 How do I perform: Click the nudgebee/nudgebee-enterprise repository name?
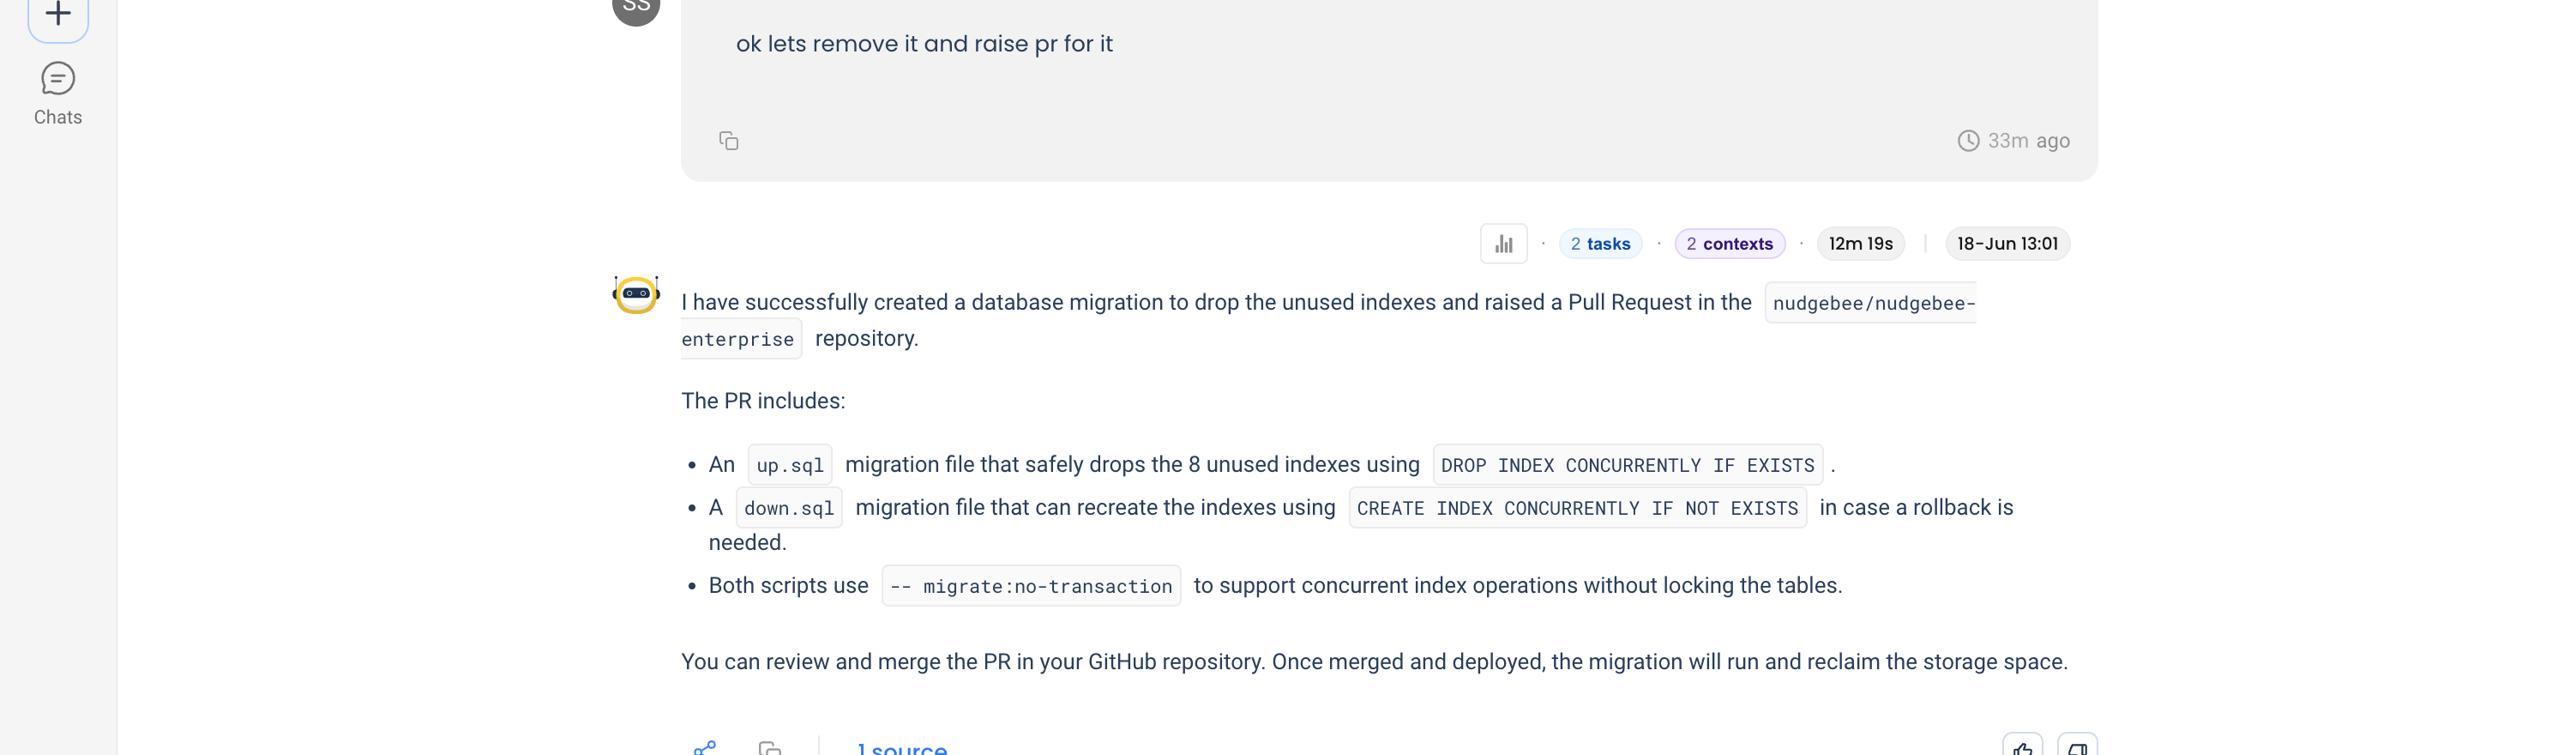point(1870,303)
